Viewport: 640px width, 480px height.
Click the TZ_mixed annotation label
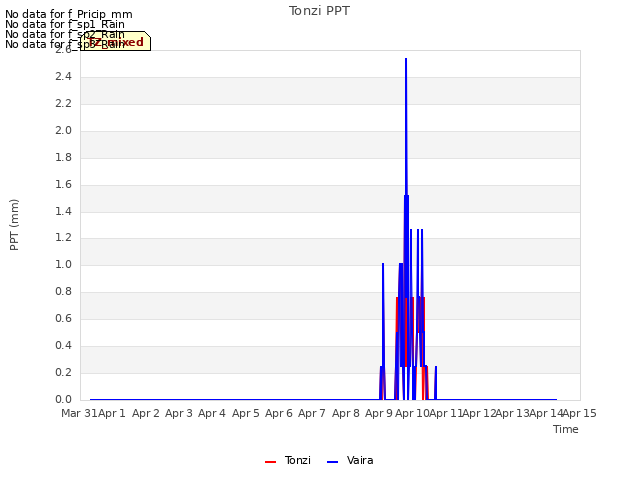116,41
